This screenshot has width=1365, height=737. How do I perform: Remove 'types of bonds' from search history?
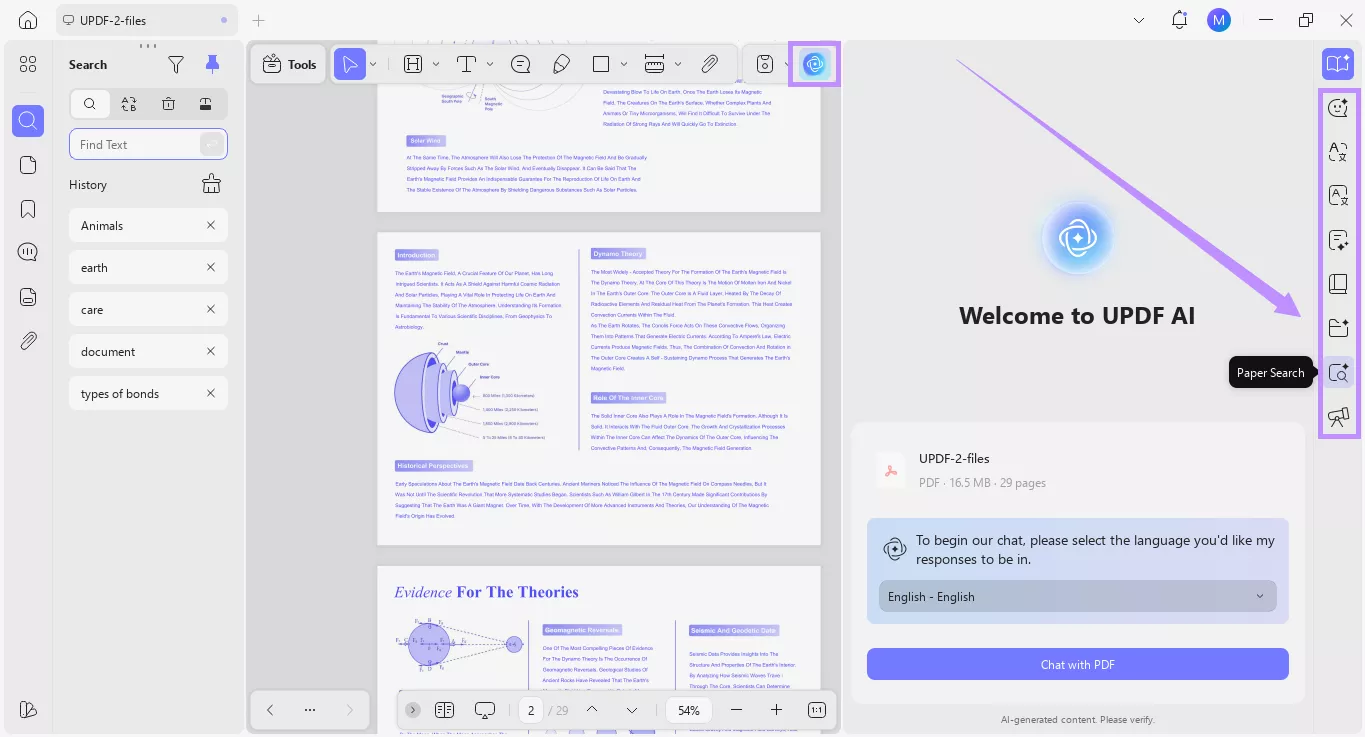pyautogui.click(x=211, y=393)
